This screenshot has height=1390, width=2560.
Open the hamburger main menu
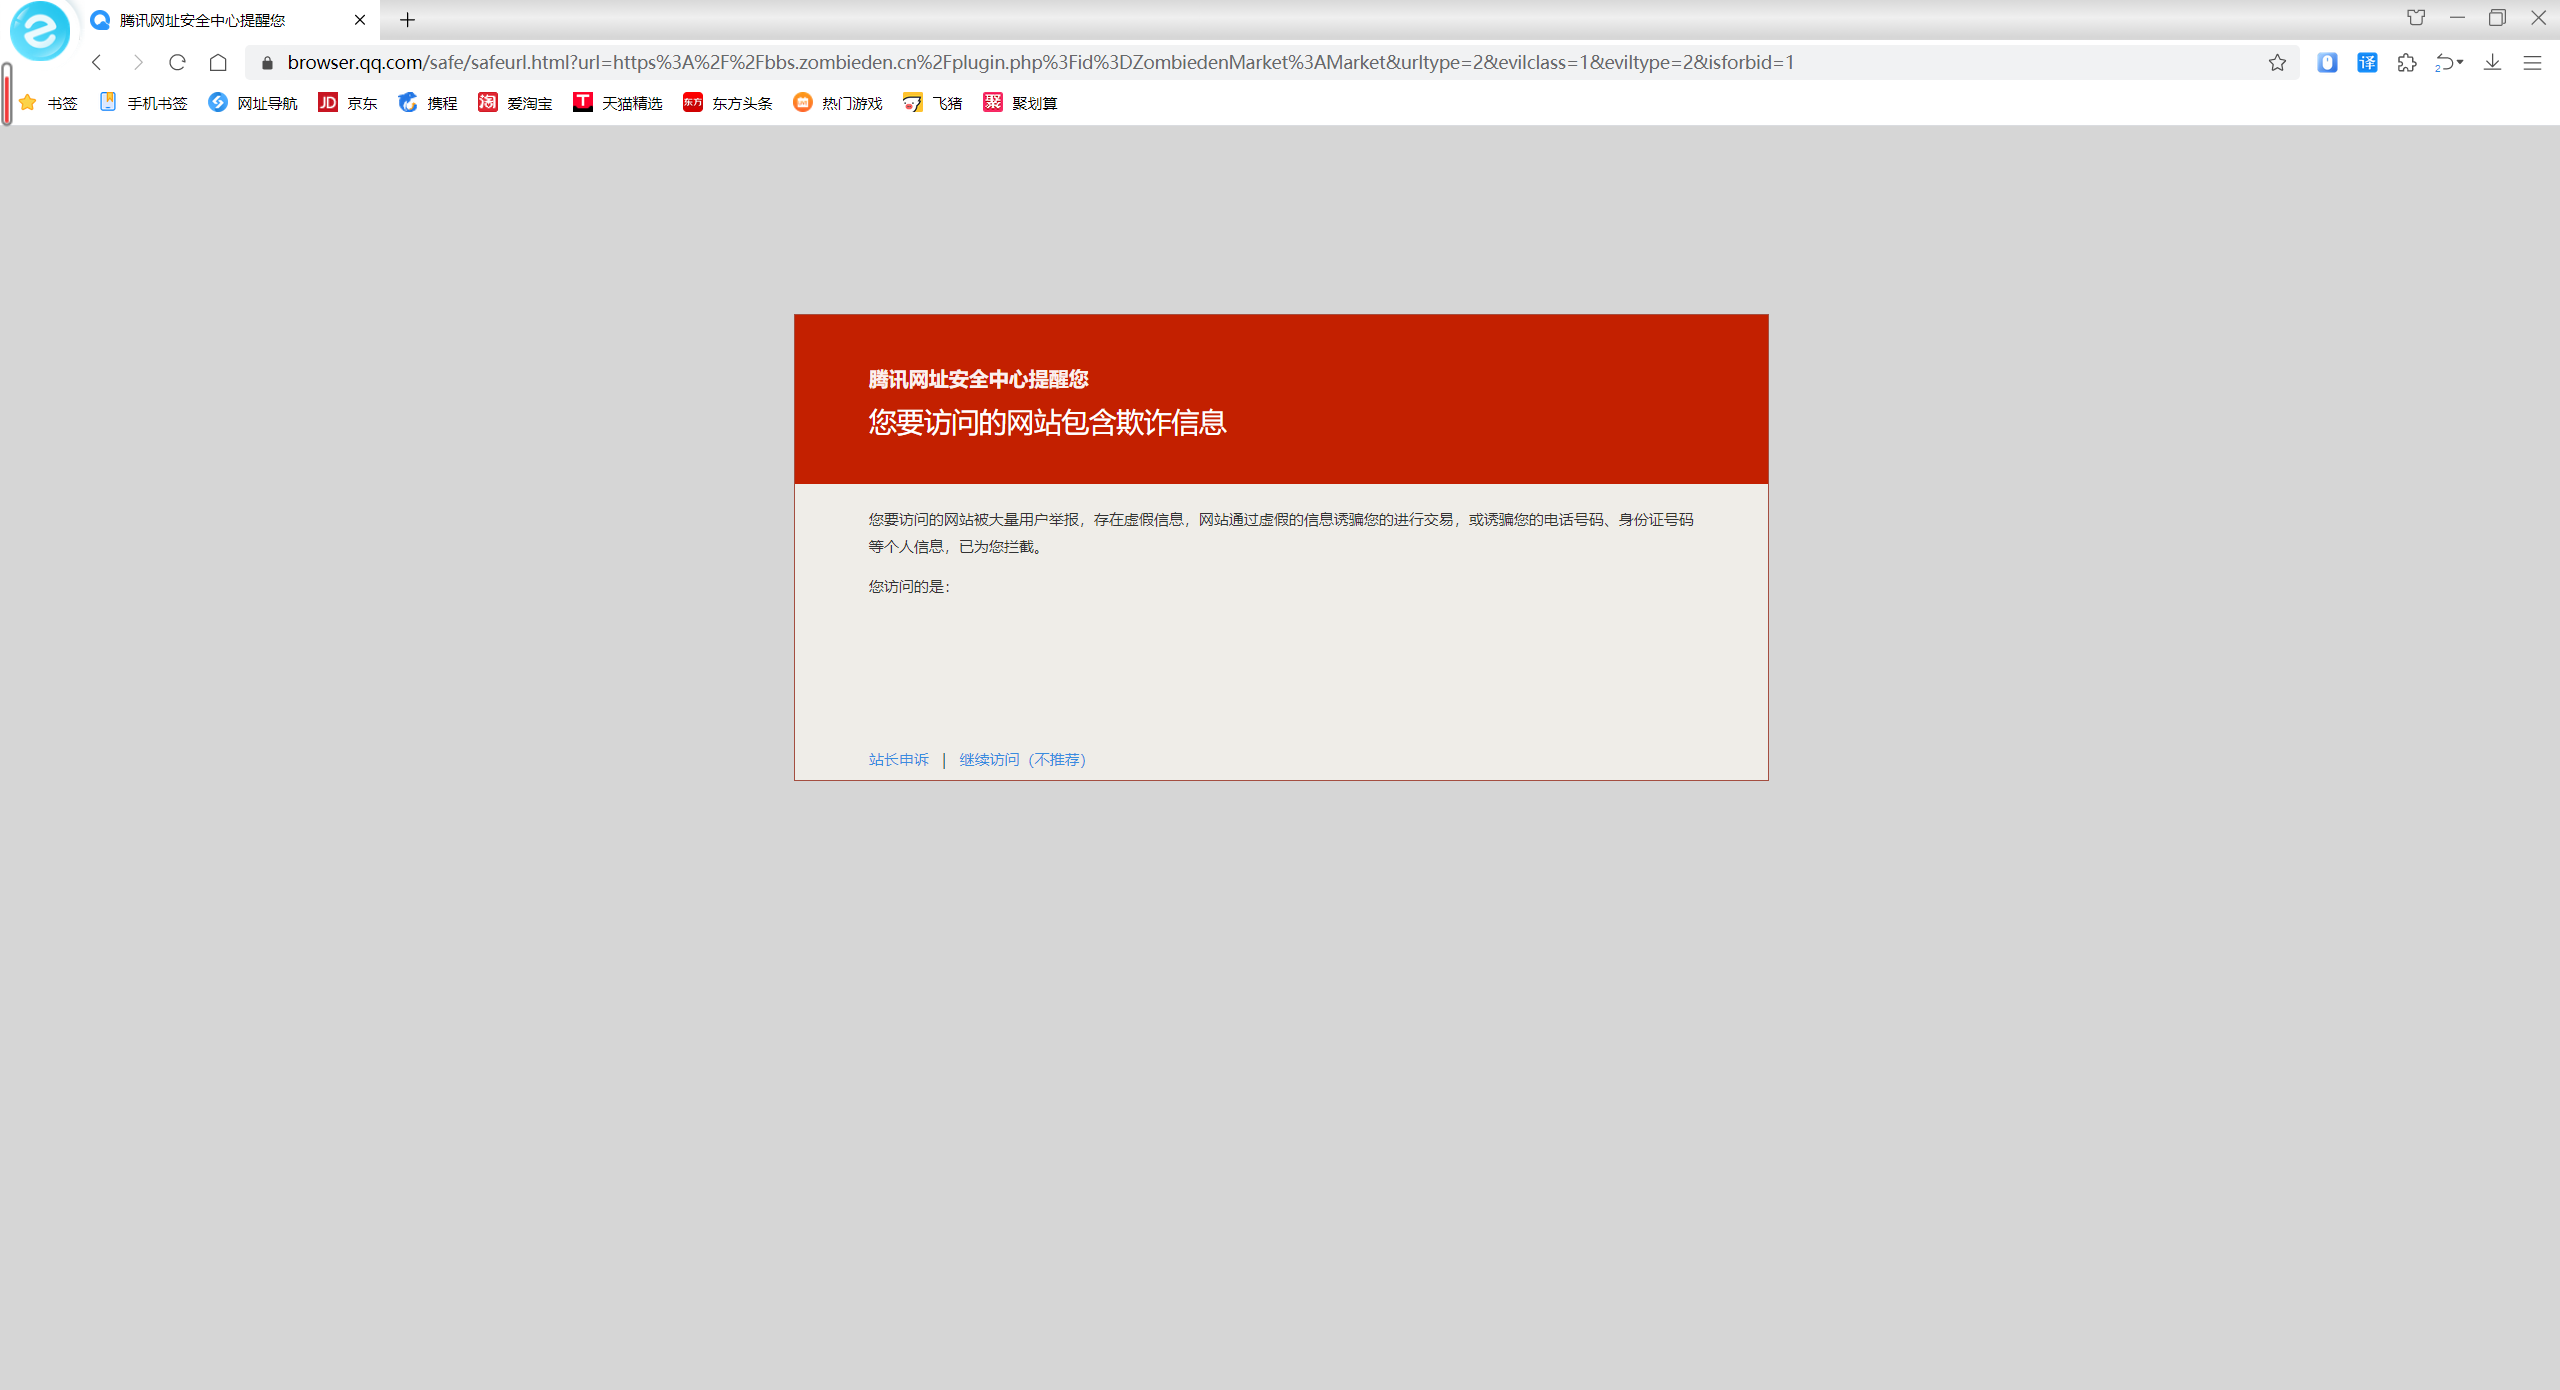[2532, 63]
